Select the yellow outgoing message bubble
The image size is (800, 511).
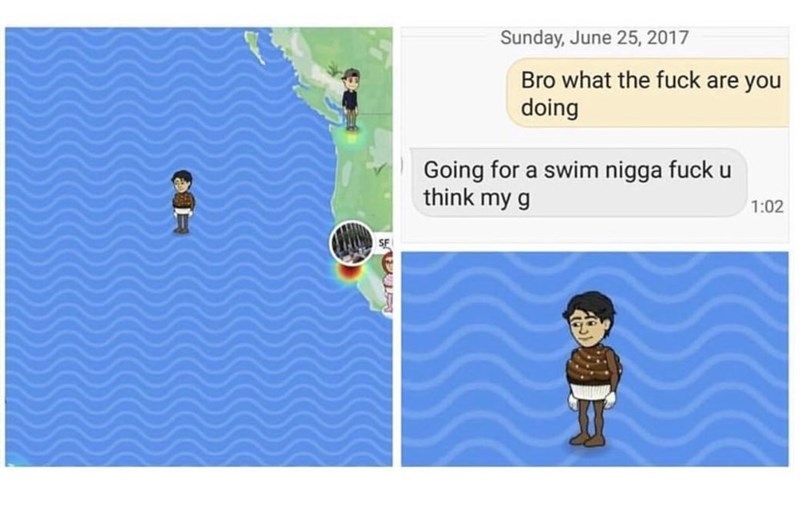[x=647, y=93]
